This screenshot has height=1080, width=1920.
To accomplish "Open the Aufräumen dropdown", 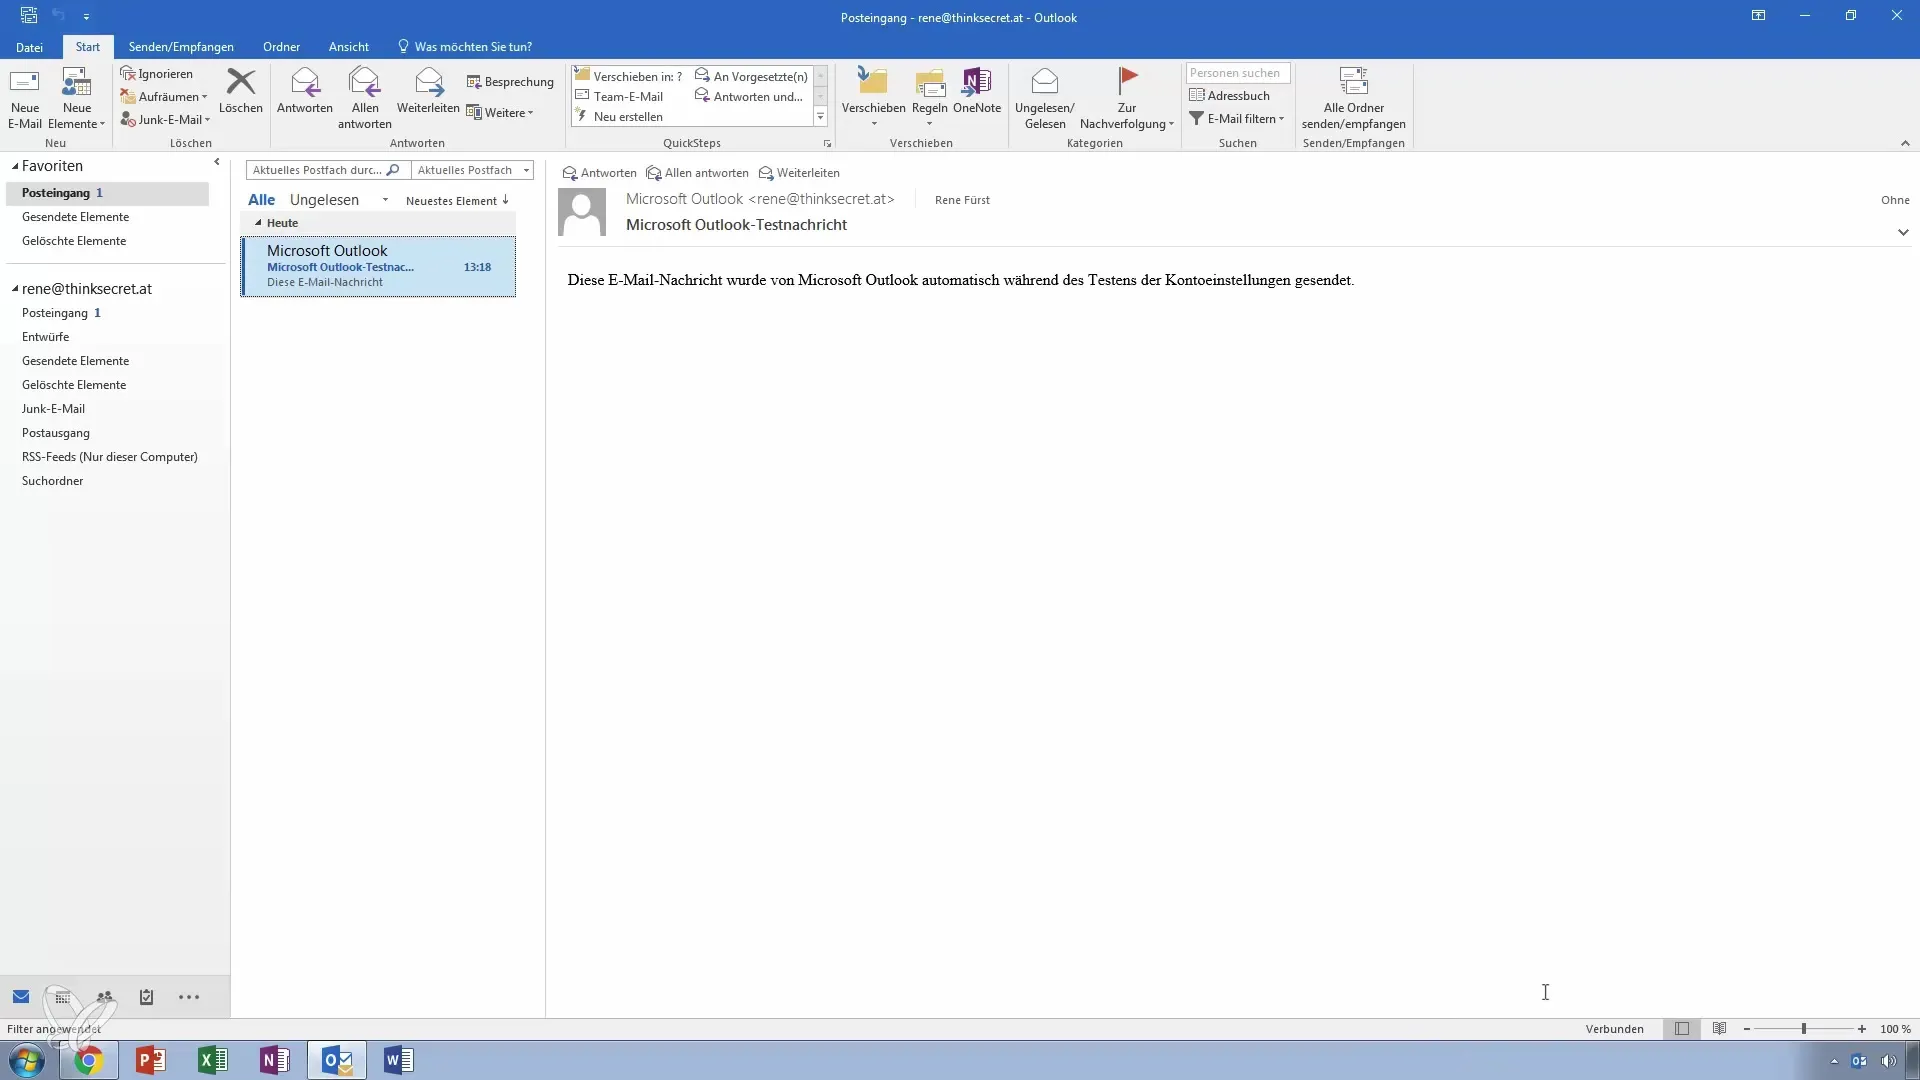I will (x=164, y=97).
